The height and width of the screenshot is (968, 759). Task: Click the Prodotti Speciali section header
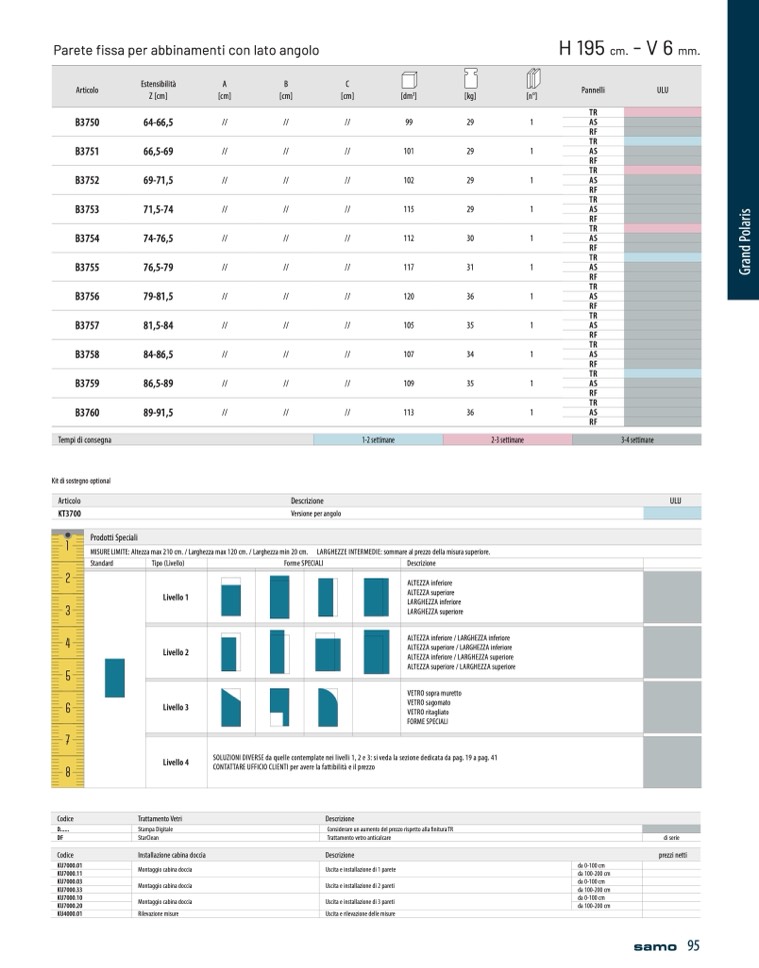tap(114, 537)
